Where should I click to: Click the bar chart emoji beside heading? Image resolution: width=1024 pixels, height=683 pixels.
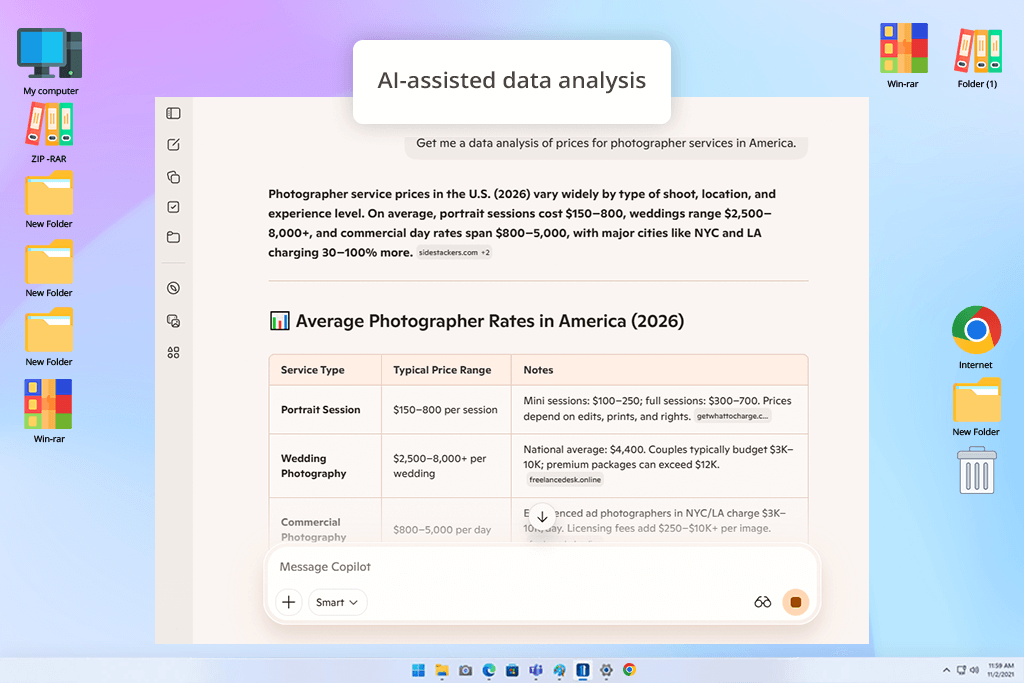click(x=280, y=321)
